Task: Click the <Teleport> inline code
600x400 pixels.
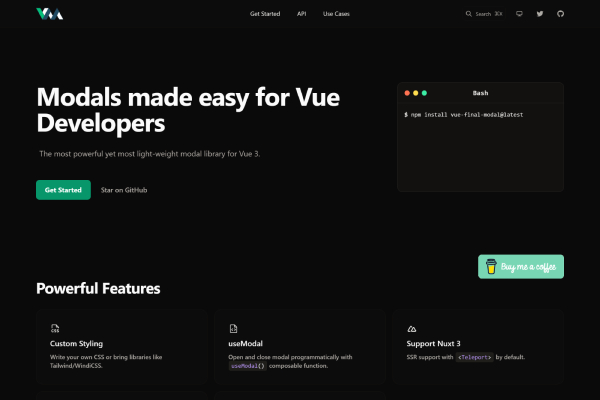Action: [474, 357]
